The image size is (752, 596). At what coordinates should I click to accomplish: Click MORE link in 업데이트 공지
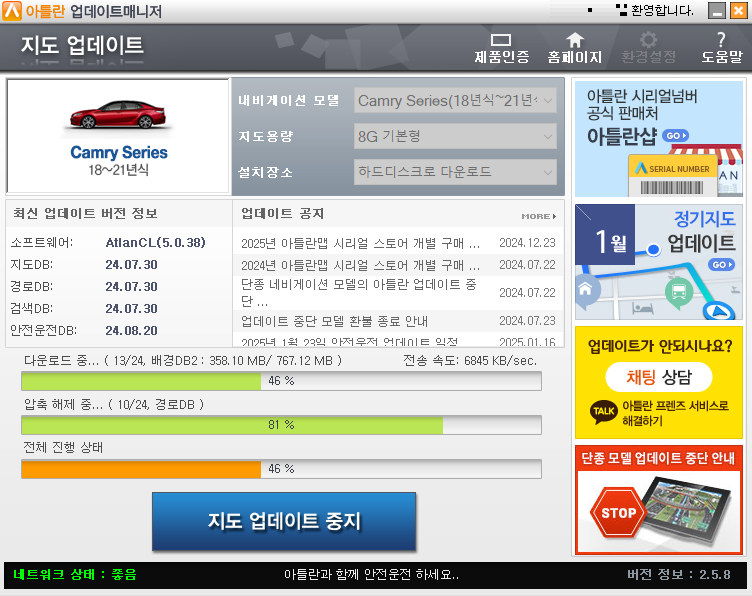point(539,216)
